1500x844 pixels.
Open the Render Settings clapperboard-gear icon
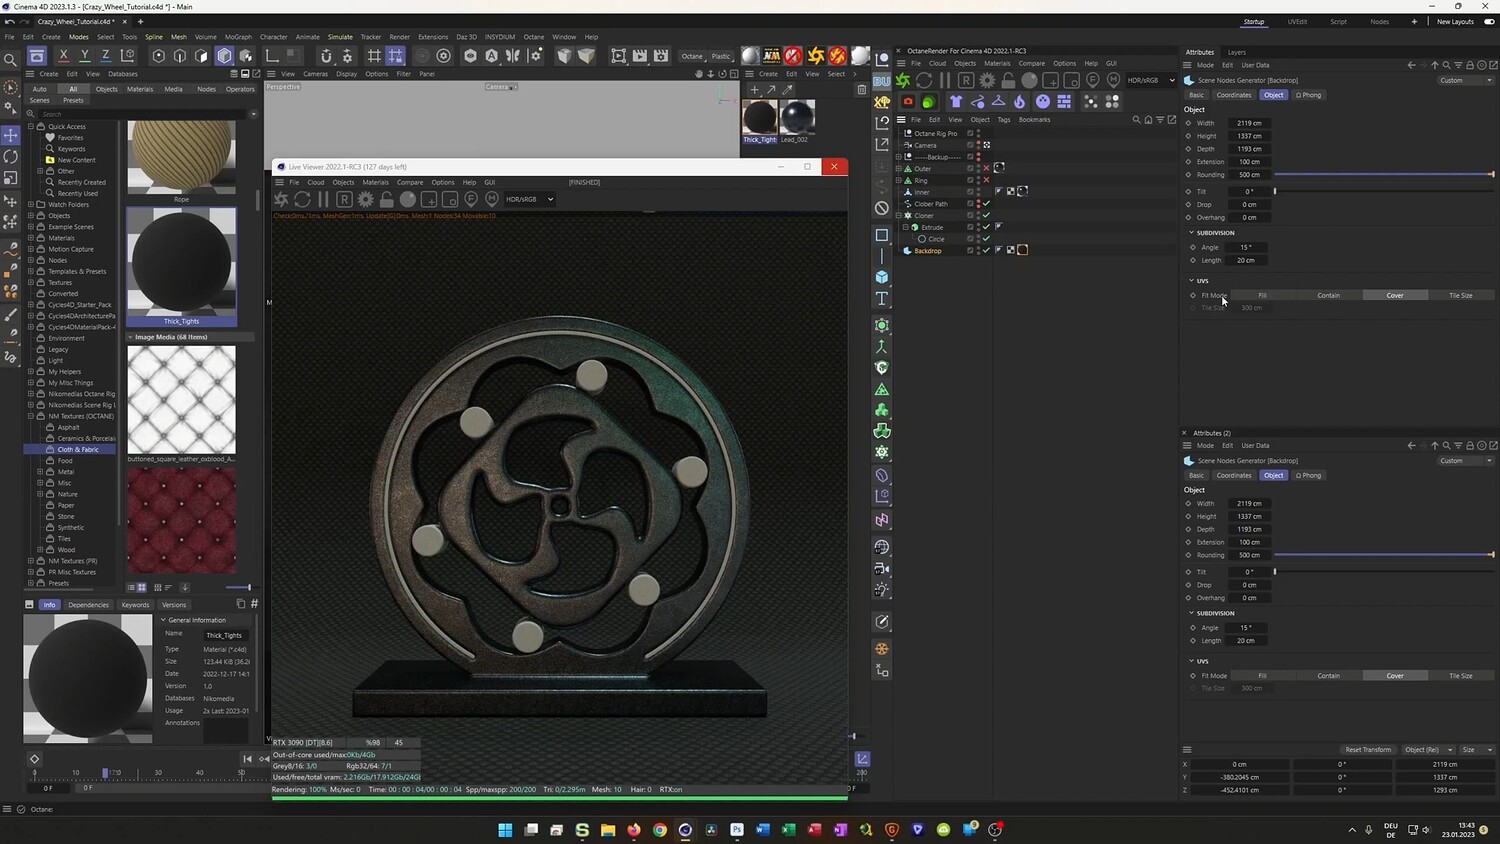coord(661,56)
